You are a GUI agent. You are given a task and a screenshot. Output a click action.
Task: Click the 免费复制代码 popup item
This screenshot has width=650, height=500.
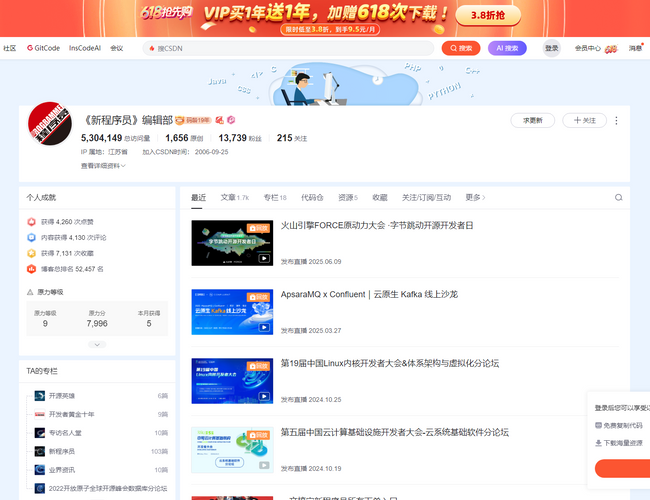point(619,425)
